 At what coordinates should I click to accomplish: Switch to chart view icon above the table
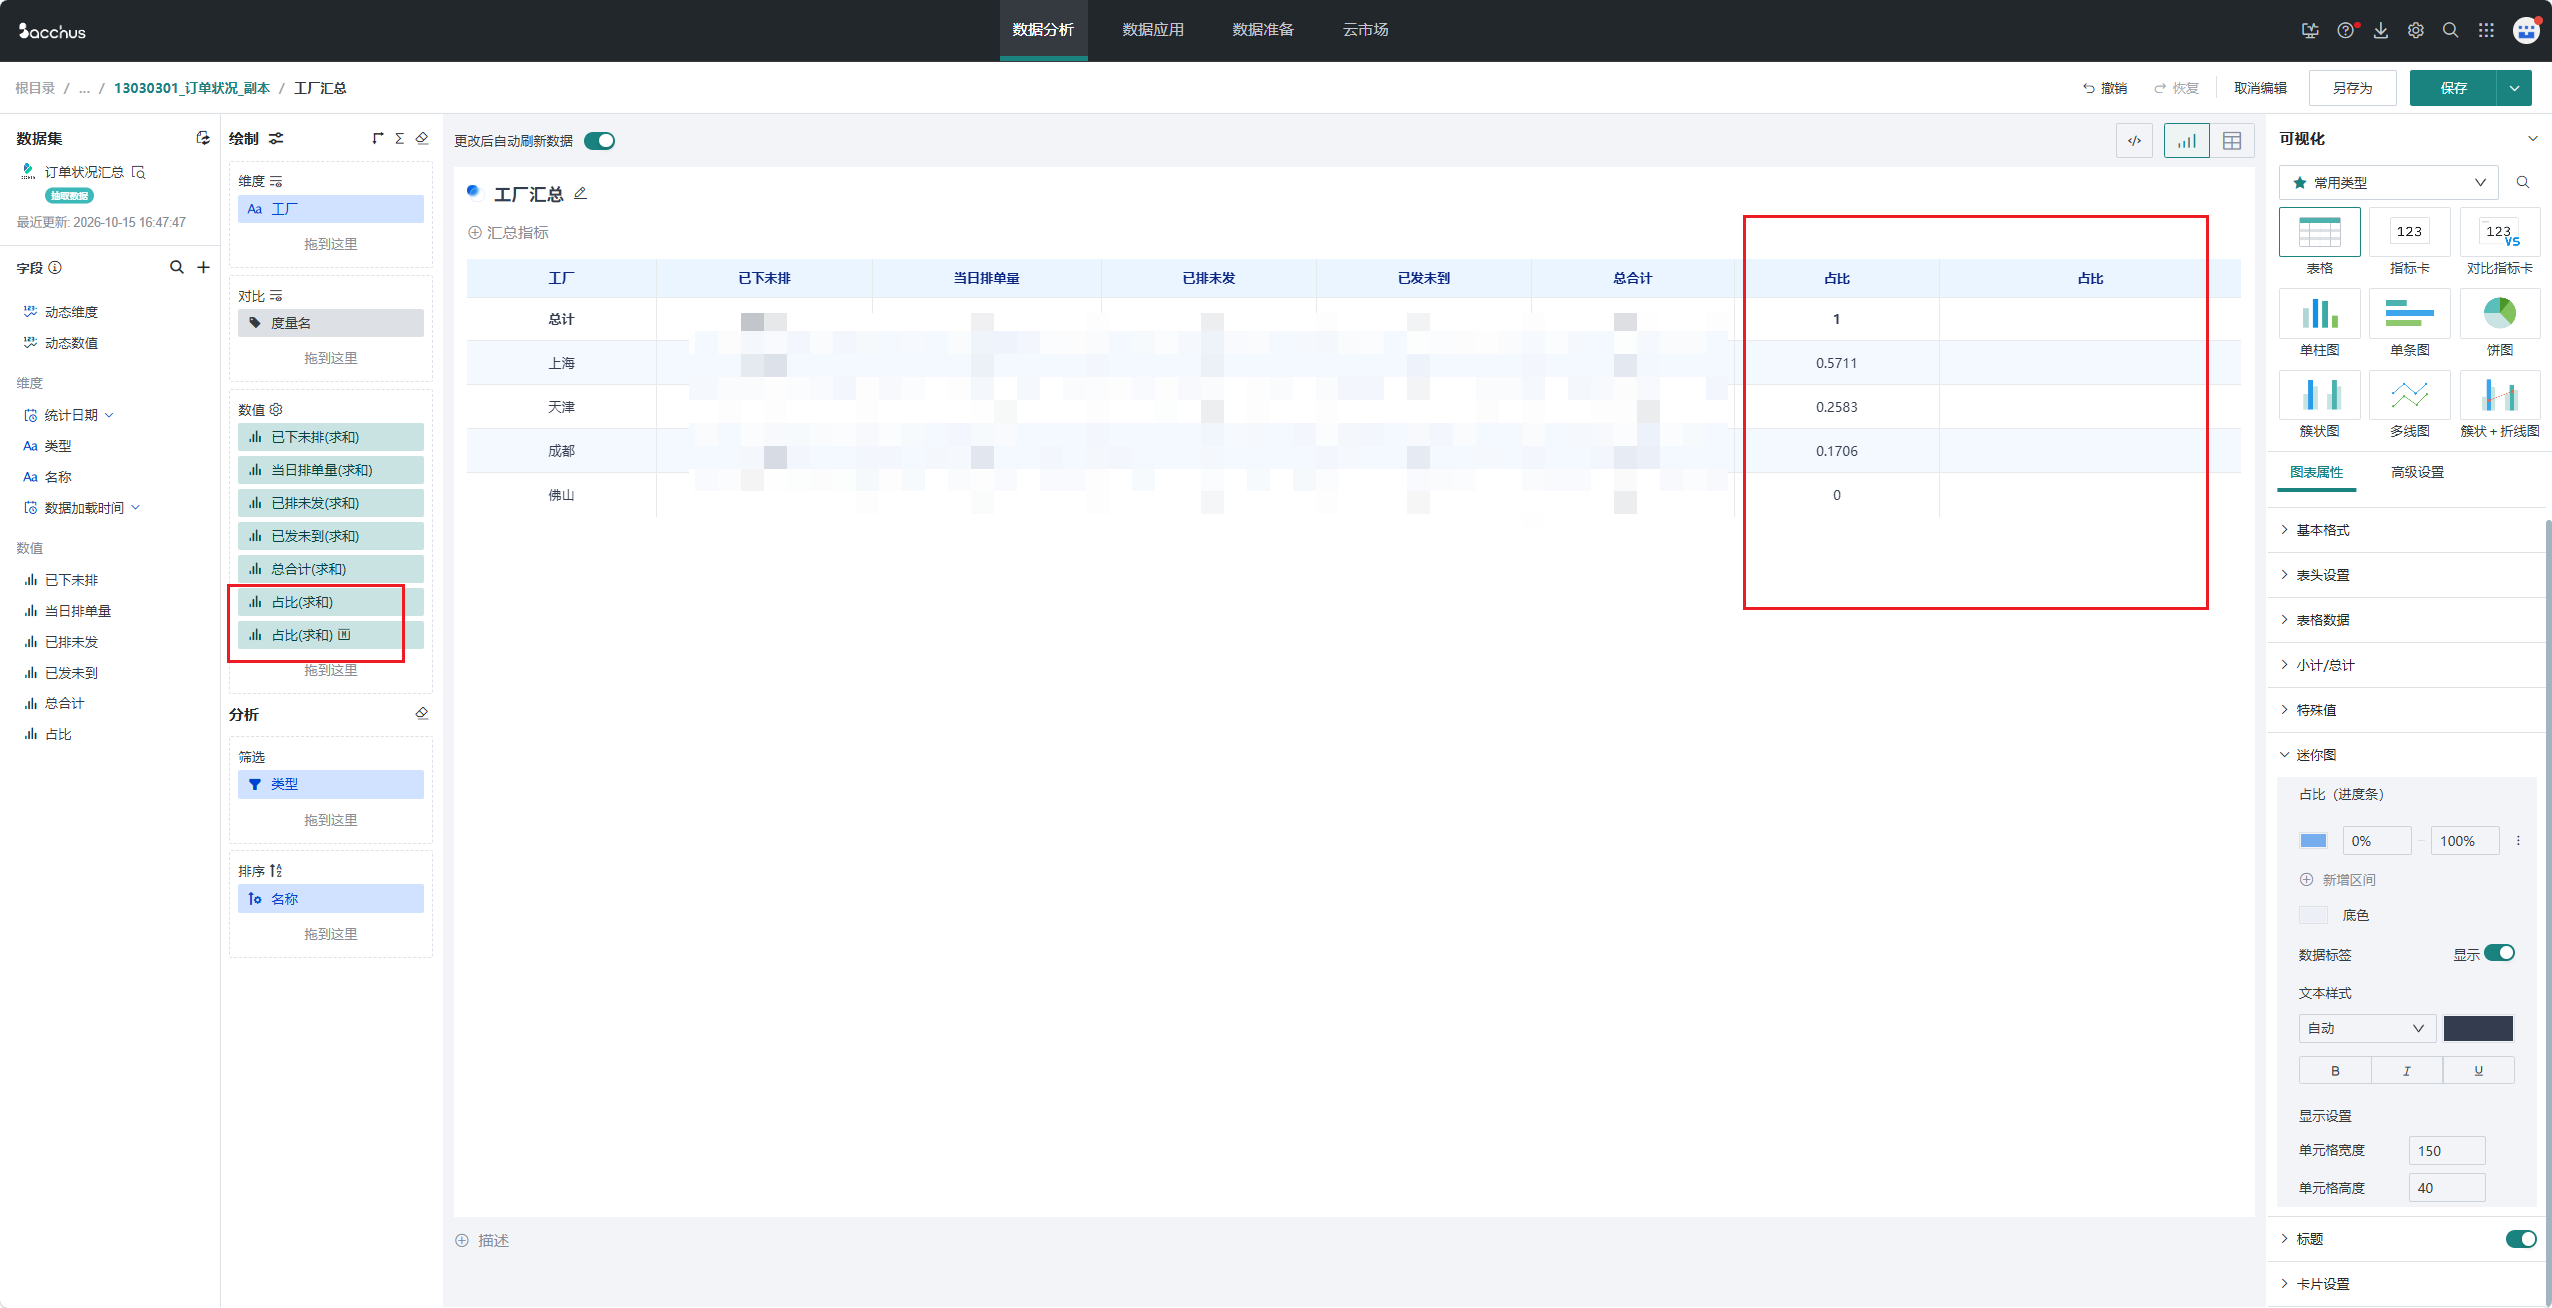(x=2187, y=141)
